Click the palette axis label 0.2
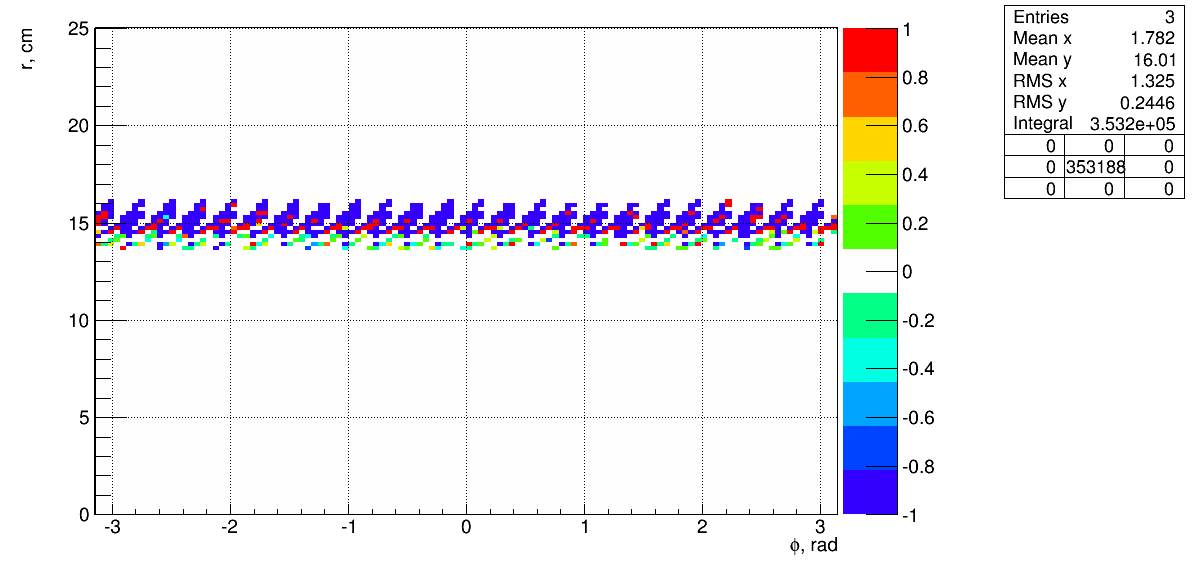Image resolution: width=1196 pixels, height=572 pixels. click(x=915, y=223)
